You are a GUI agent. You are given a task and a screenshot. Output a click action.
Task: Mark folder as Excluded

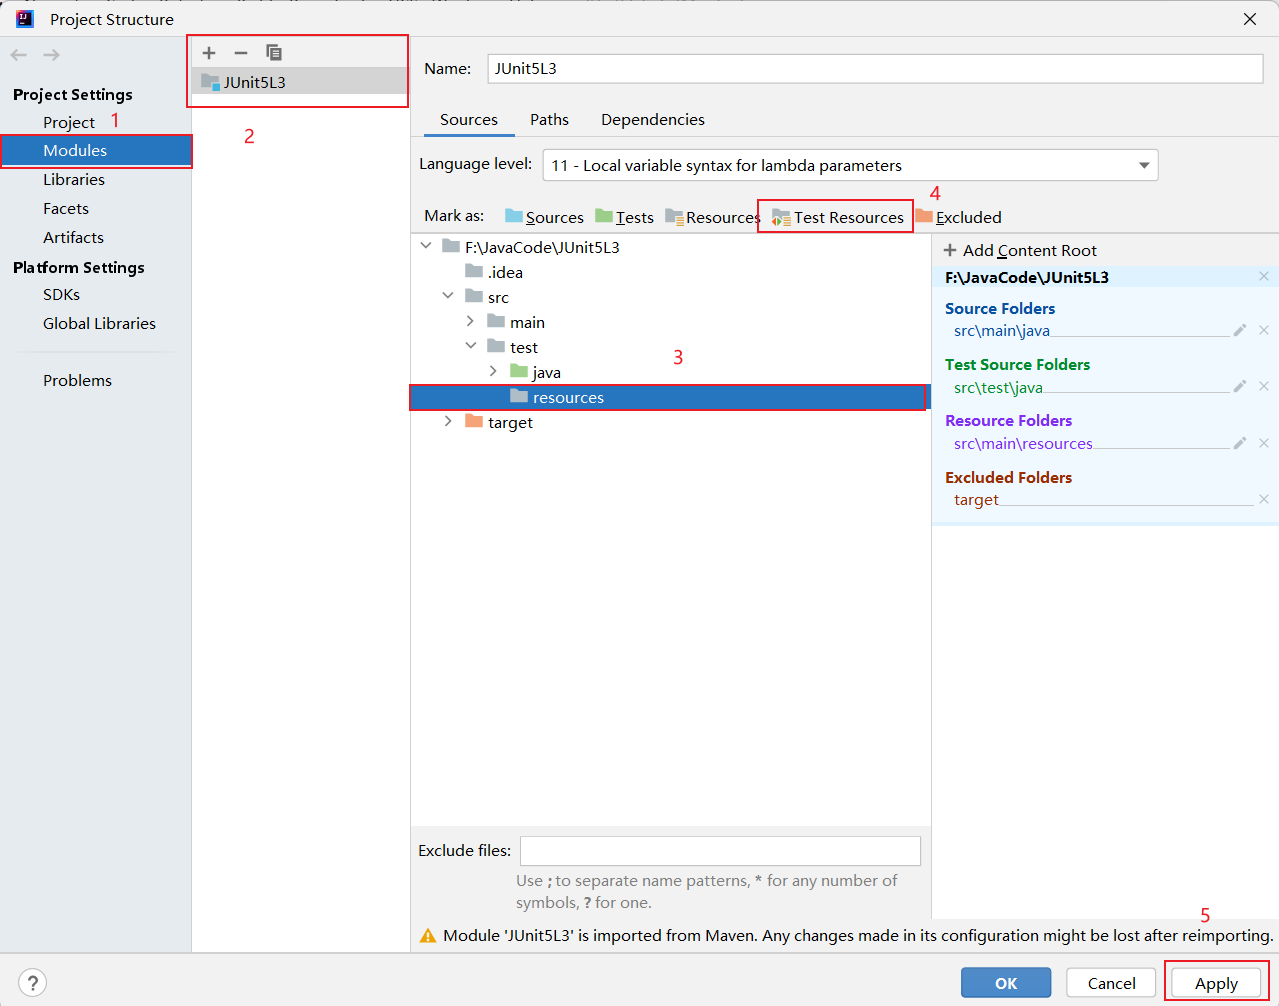958,217
